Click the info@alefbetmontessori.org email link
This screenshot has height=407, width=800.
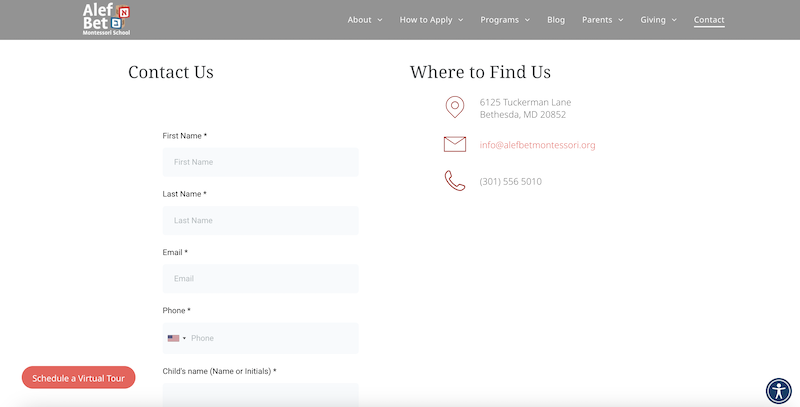coord(537,145)
